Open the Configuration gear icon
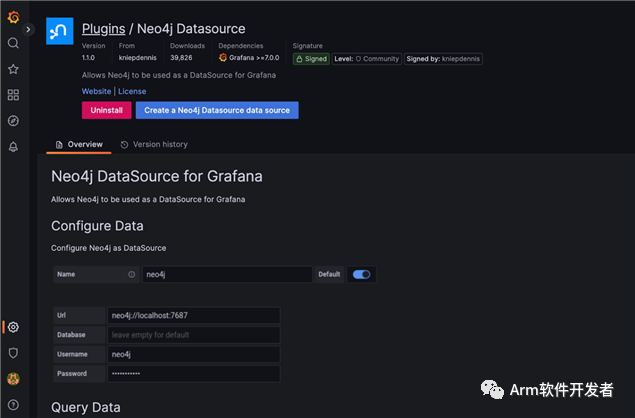635x418 pixels. pyautogui.click(x=13, y=327)
